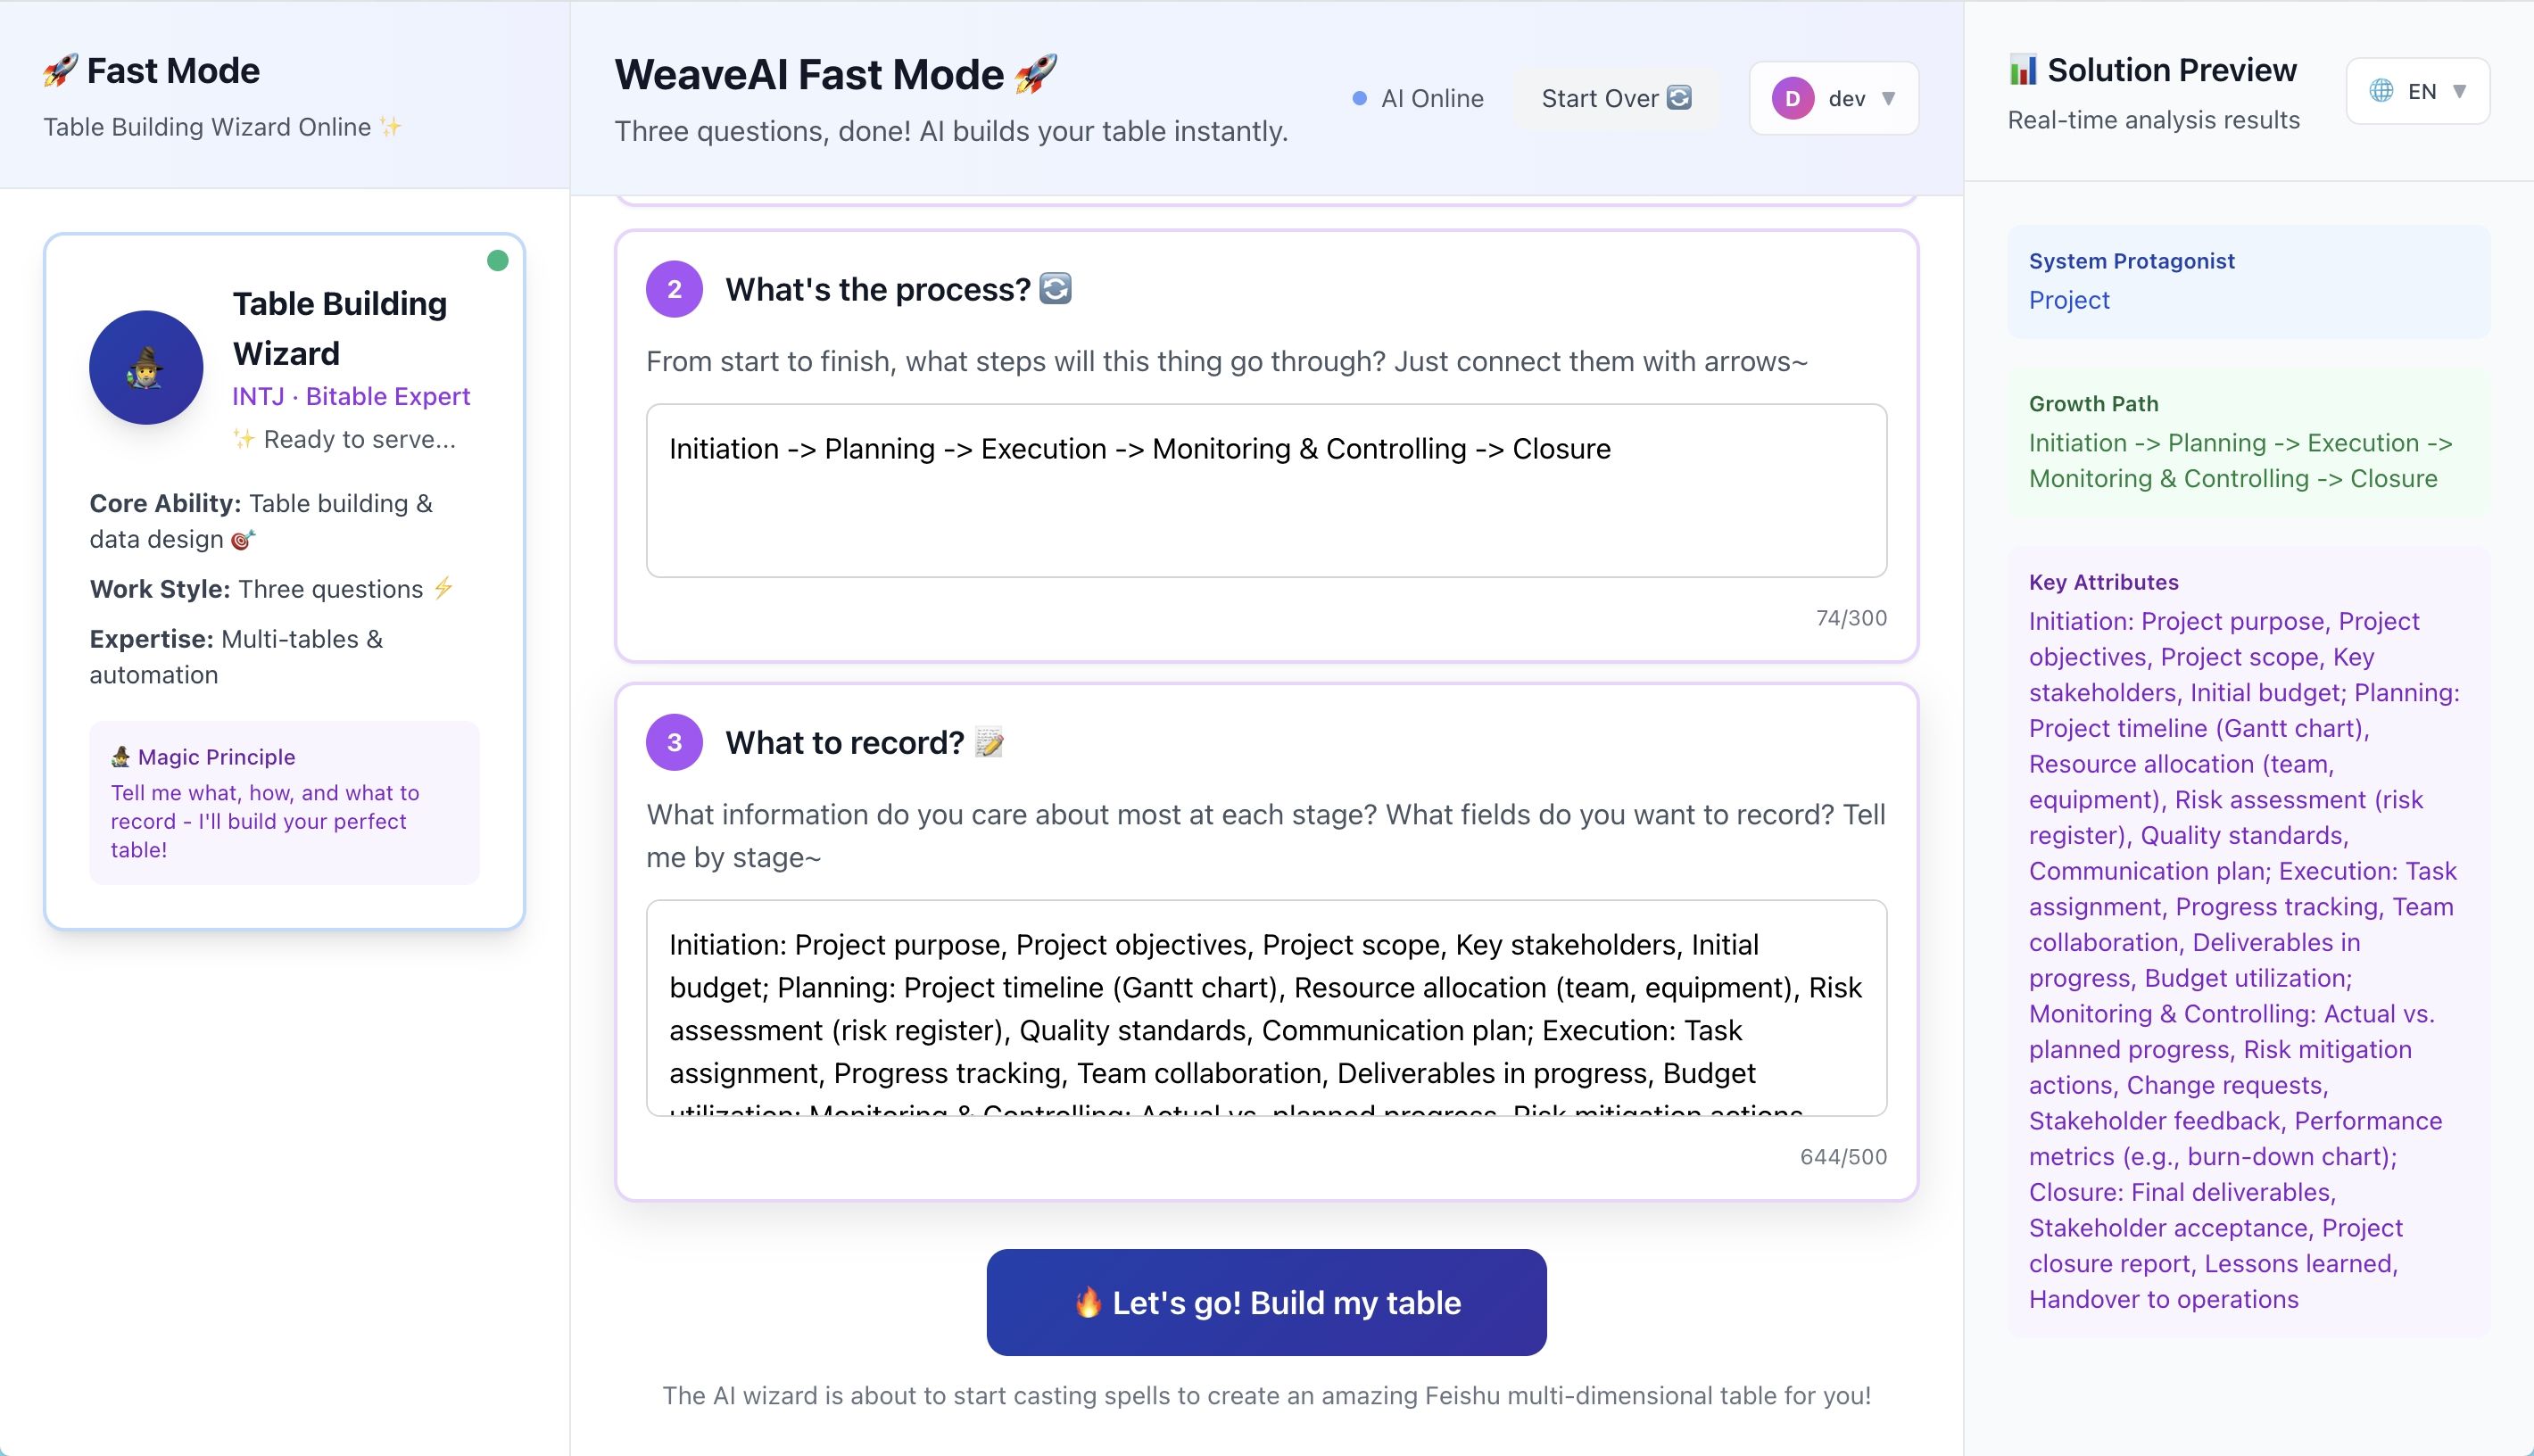The image size is (2534, 1456).
Task: Click the wizard avatar icon
Action: [146, 368]
